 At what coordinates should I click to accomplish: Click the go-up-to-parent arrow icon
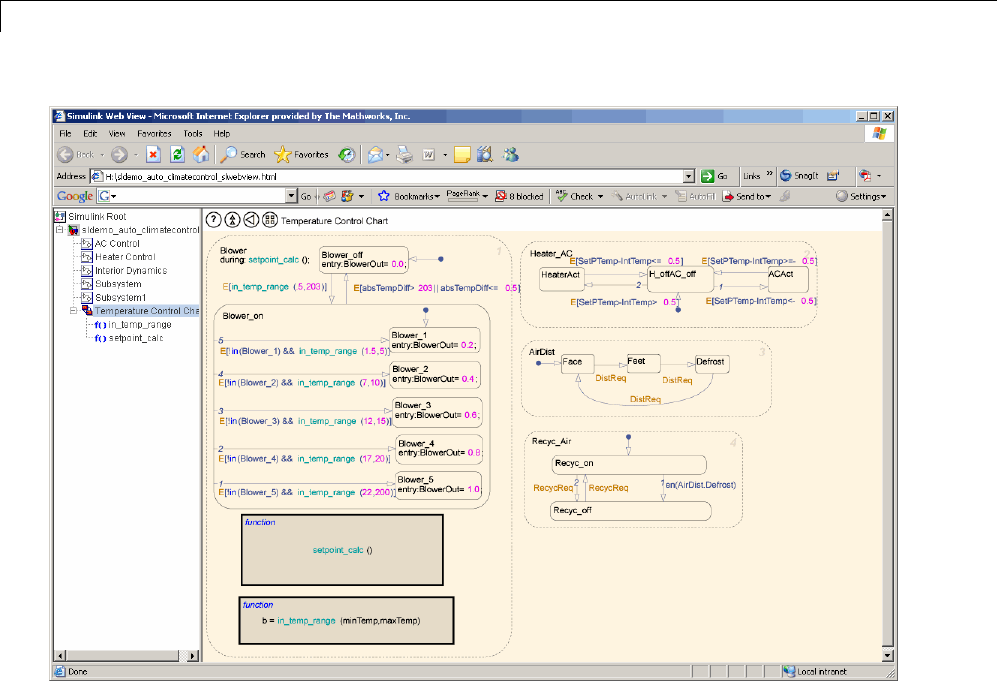point(232,220)
